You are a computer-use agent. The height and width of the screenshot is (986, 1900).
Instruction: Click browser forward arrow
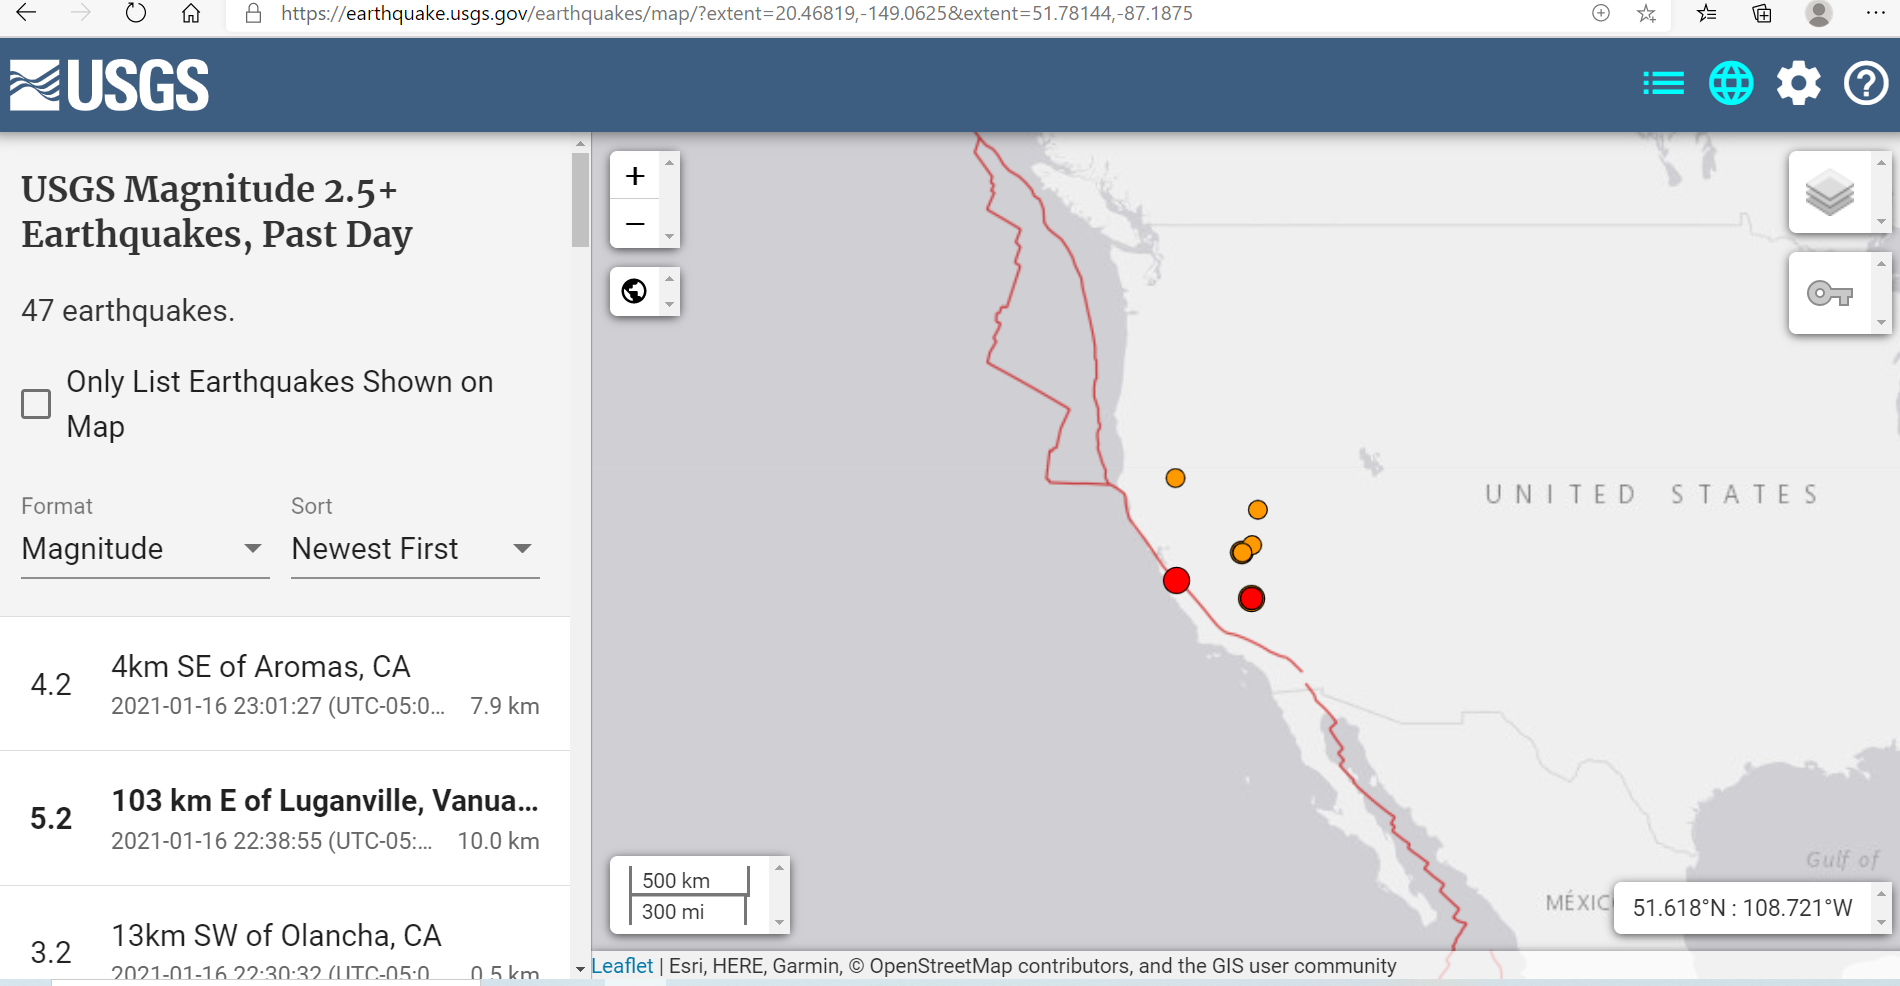[x=81, y=13]
